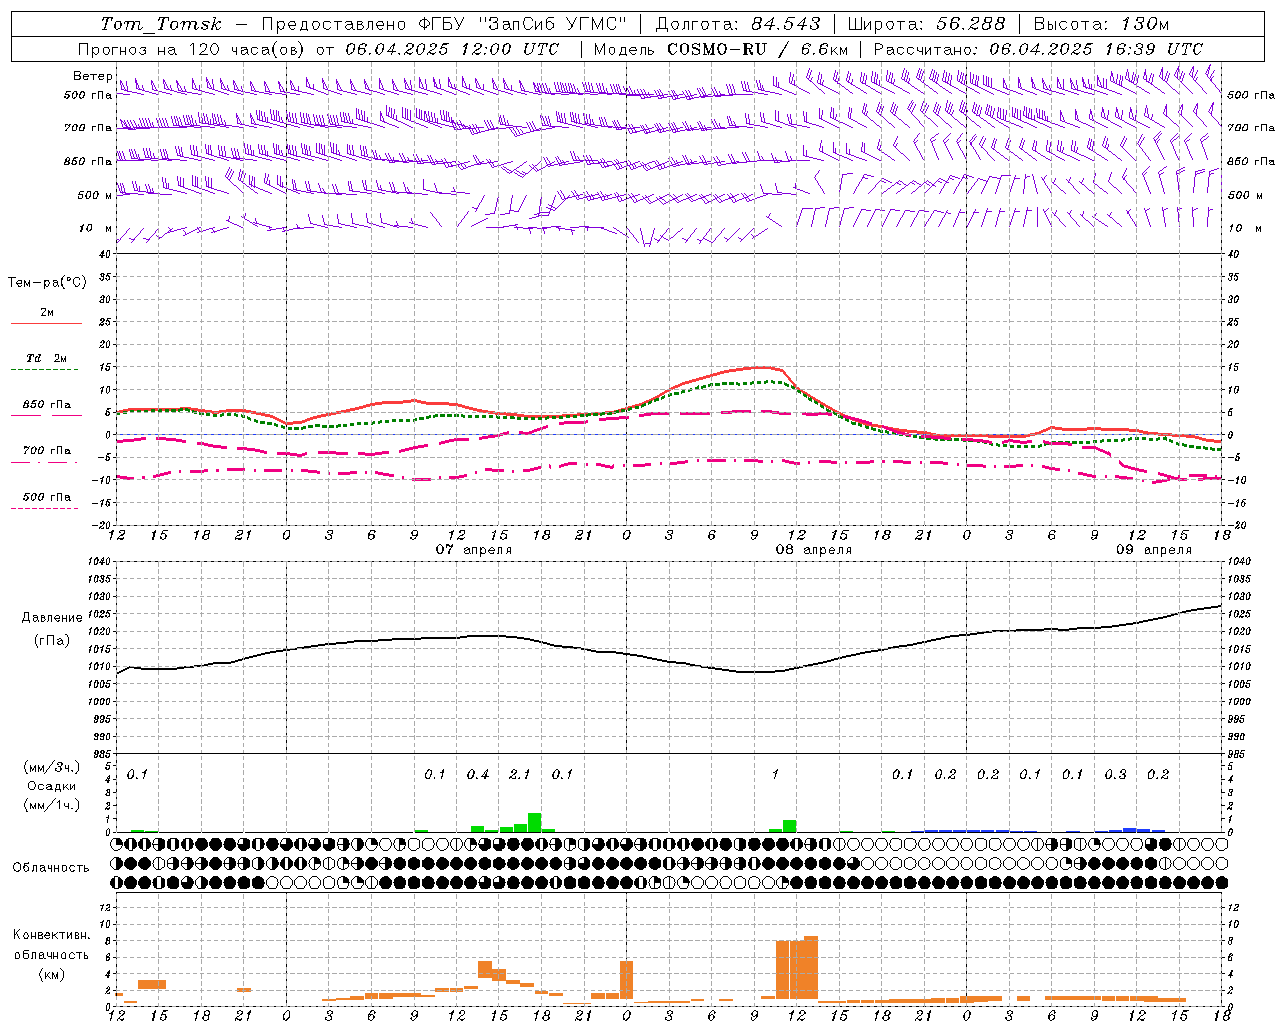The width and height of the screenshot is (1280, 1024).
Task: Click the "09 апреля" date under temperature chart
Action: (x=1154, y=550)
